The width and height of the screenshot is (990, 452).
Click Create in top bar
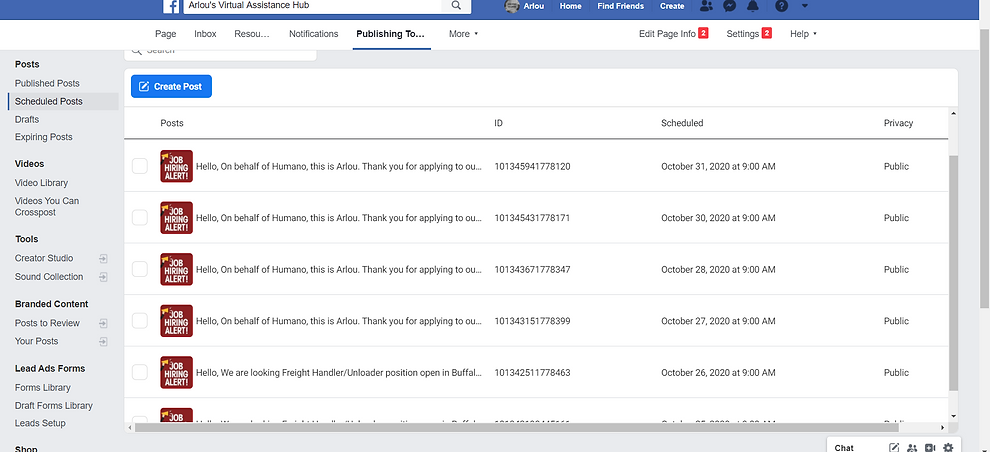(672, 6)
